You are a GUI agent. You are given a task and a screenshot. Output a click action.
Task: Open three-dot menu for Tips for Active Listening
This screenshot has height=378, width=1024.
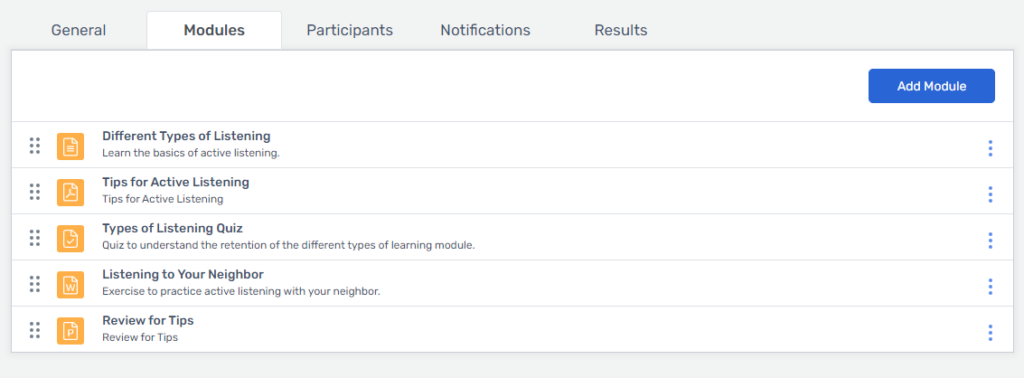click(x=990, y=195)
